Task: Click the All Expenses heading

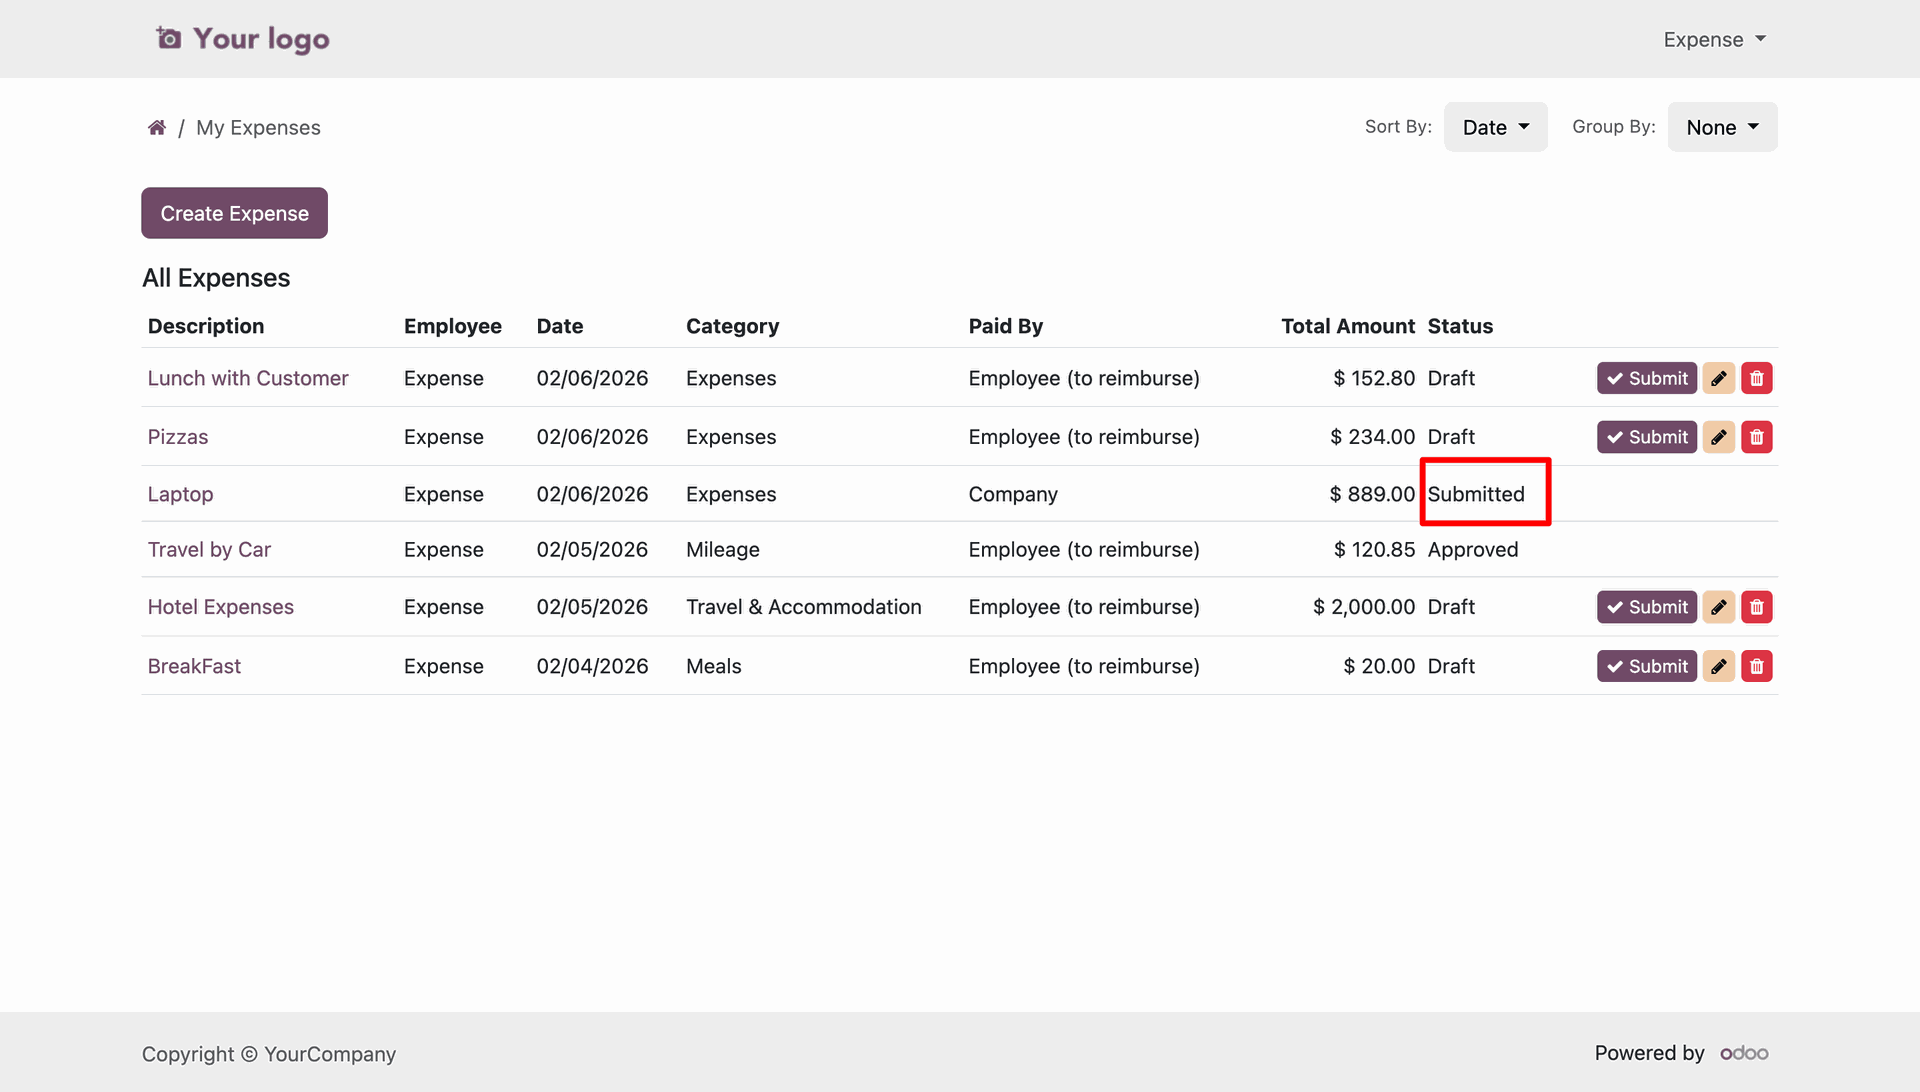Action: (x=216, y=278)
